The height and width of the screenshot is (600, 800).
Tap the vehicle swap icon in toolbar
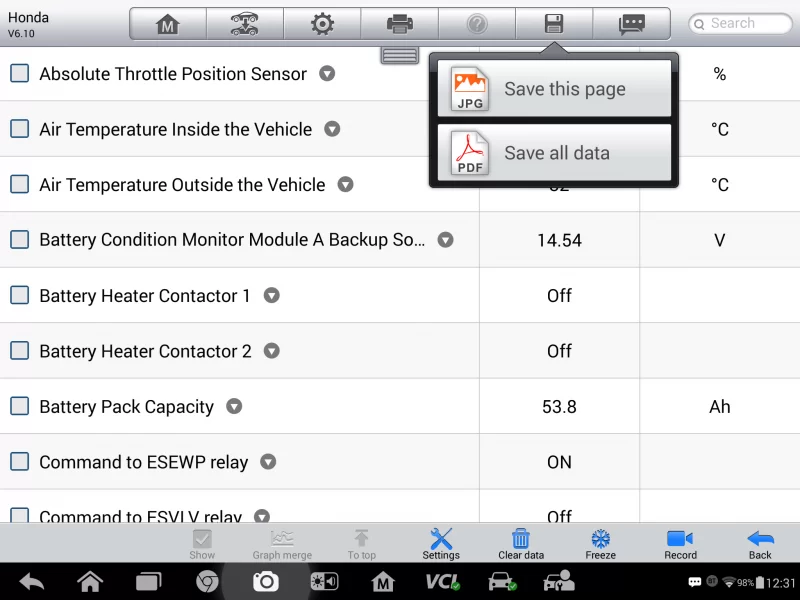245,24
